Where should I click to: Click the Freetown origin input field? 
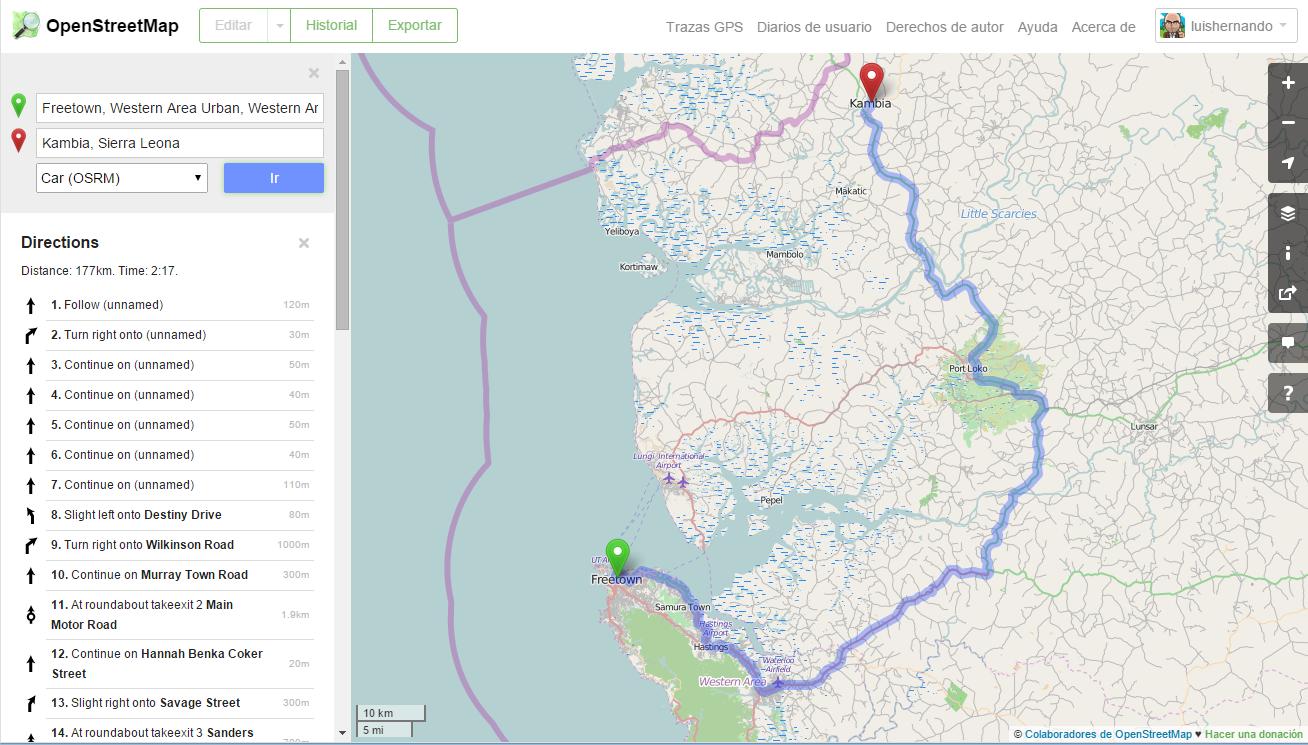coord(180,108)
